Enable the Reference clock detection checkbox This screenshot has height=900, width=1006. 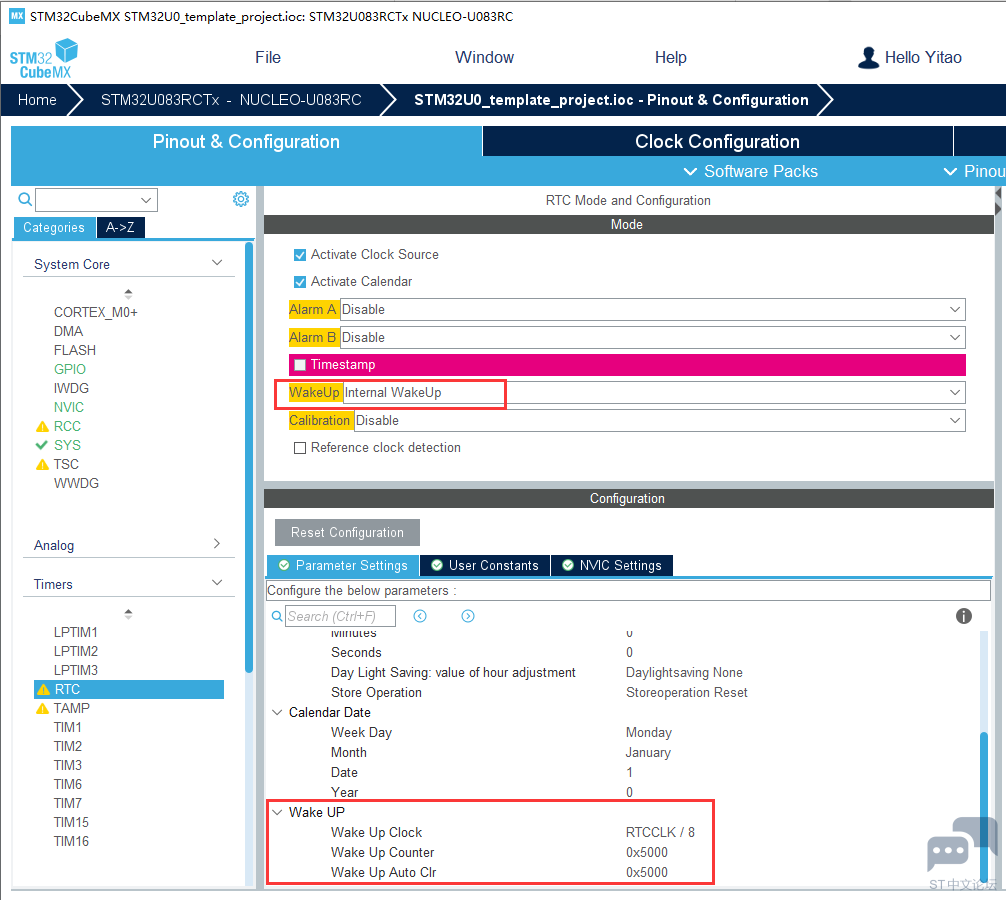coord(300,448)
